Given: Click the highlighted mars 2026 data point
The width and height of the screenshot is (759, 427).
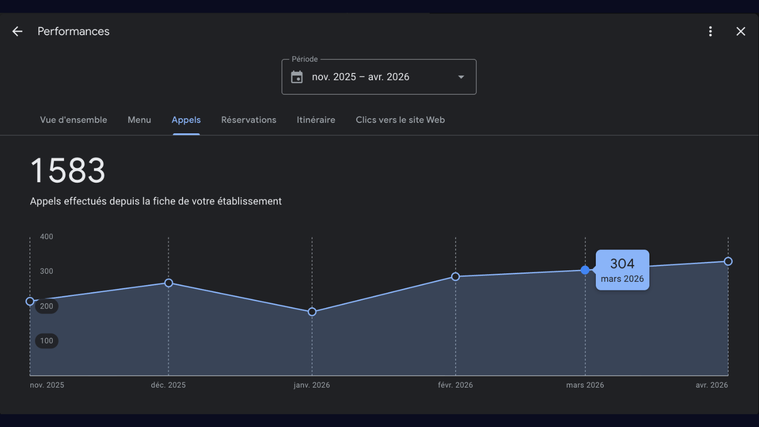Looking at the screenshot, I should (x=585, y=270).
